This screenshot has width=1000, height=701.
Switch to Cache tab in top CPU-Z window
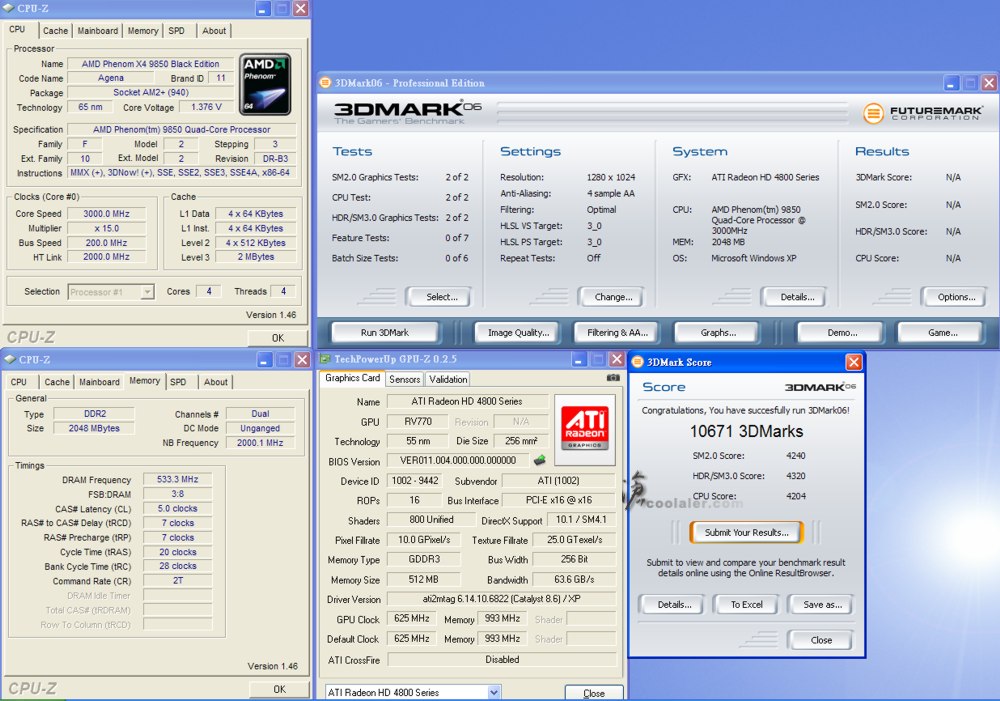(55, 31)
